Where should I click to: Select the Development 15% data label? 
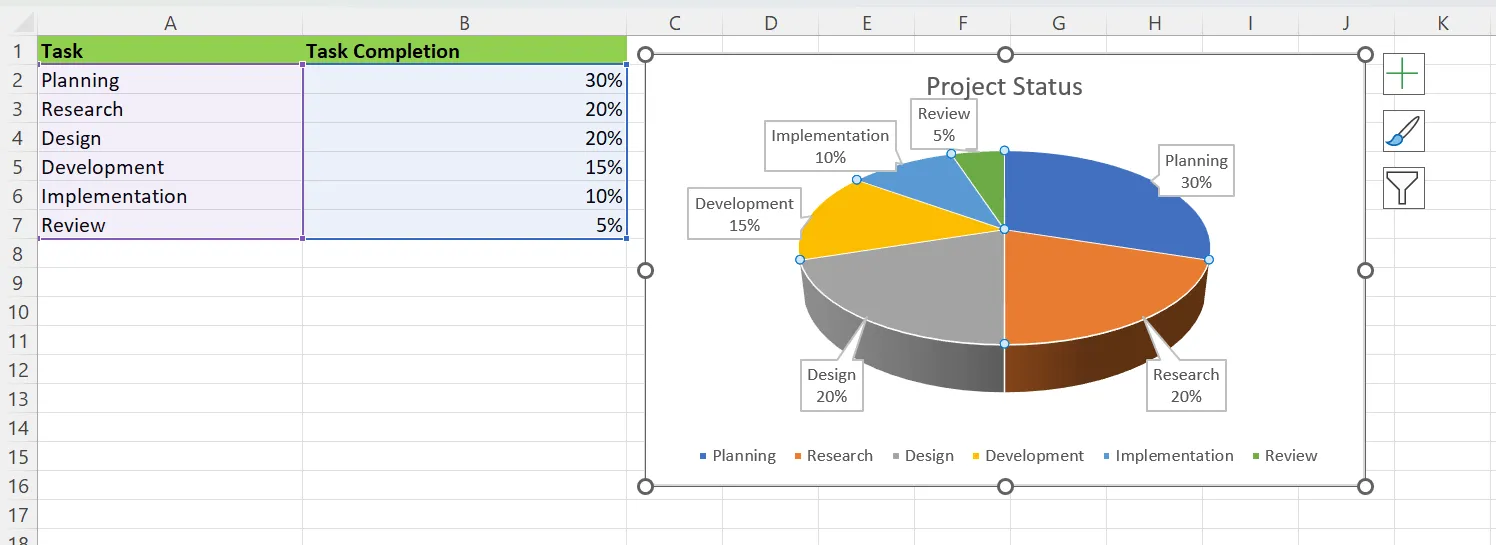(744, 214)
